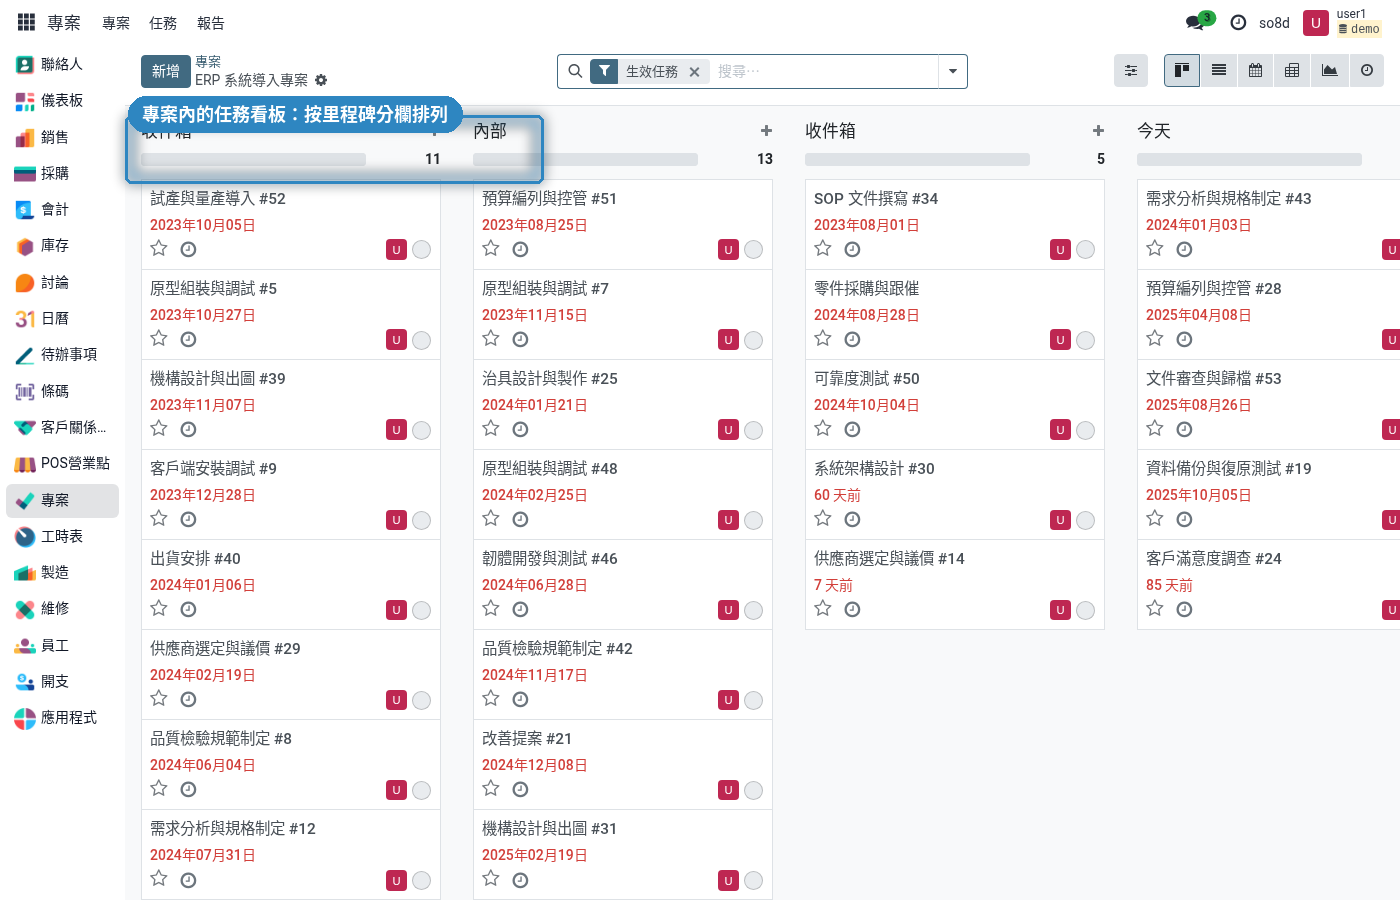Switch to the list view
This screenshot has height=900, width=1400.
(1219, 70)
